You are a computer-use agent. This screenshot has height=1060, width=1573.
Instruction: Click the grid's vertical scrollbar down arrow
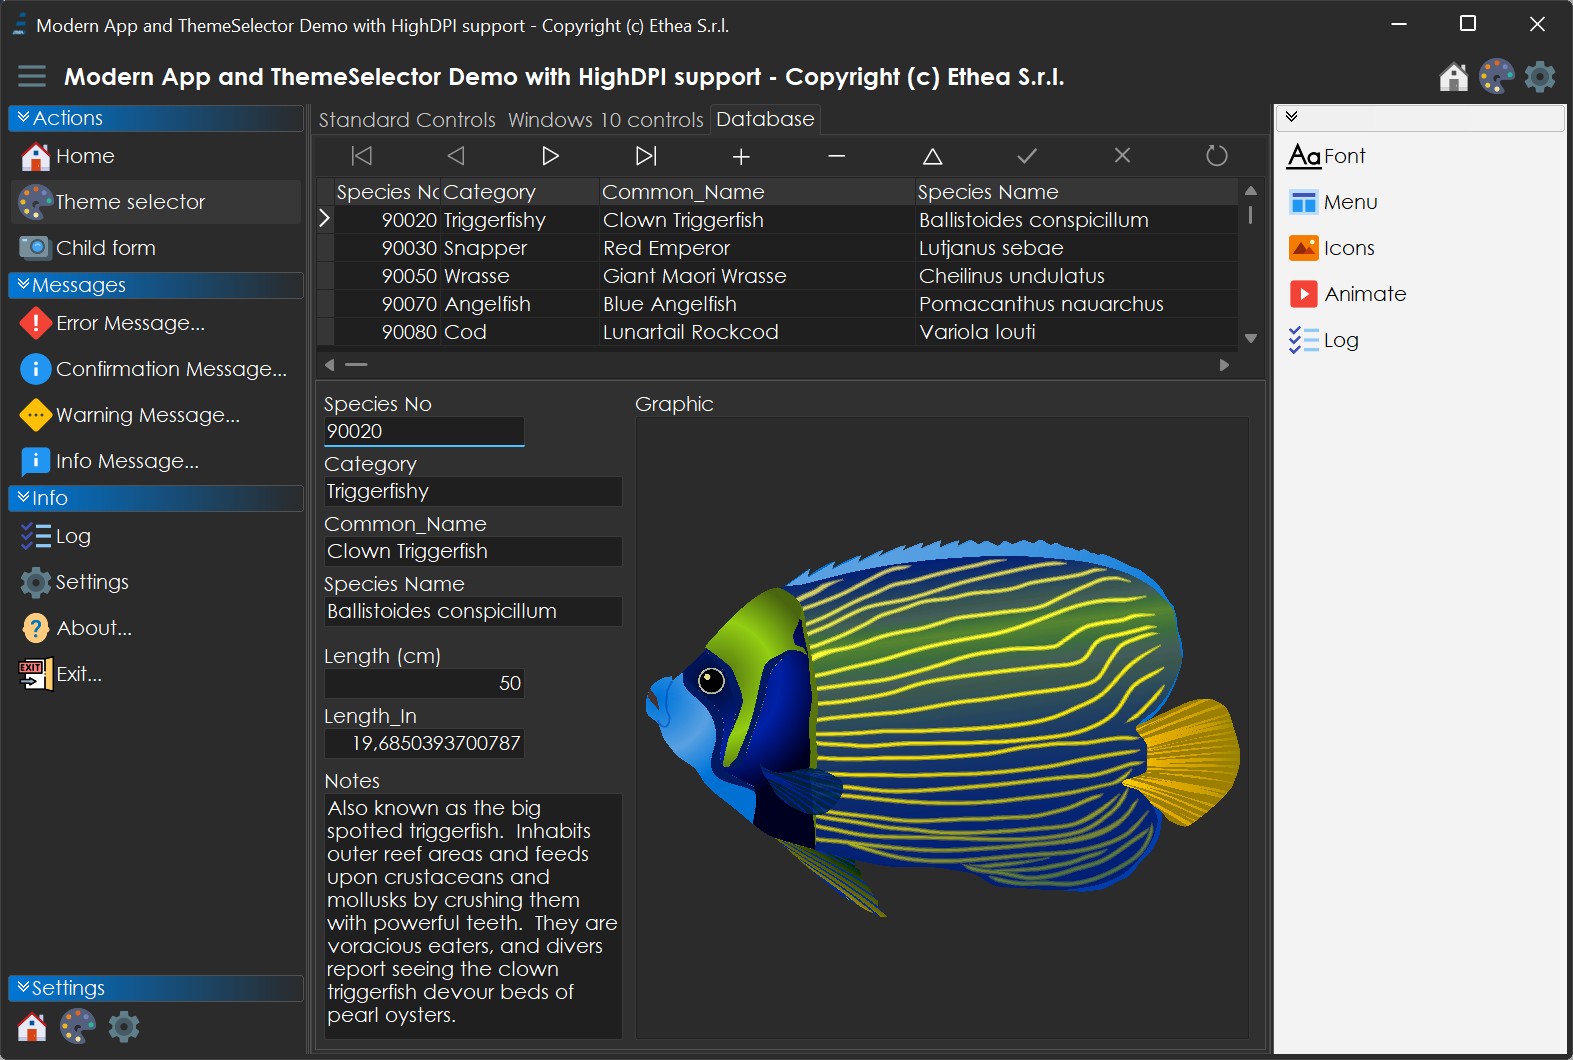[1250, 339]
